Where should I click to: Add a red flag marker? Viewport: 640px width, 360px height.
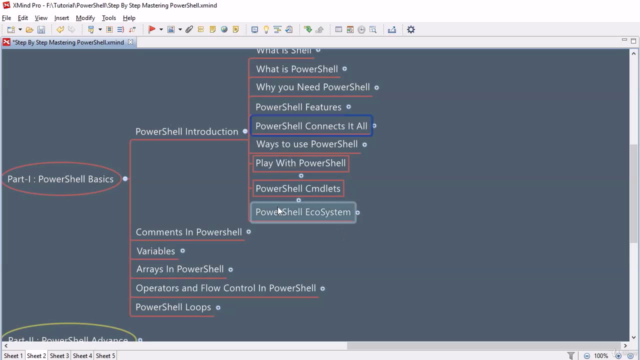tap(152, 30)
